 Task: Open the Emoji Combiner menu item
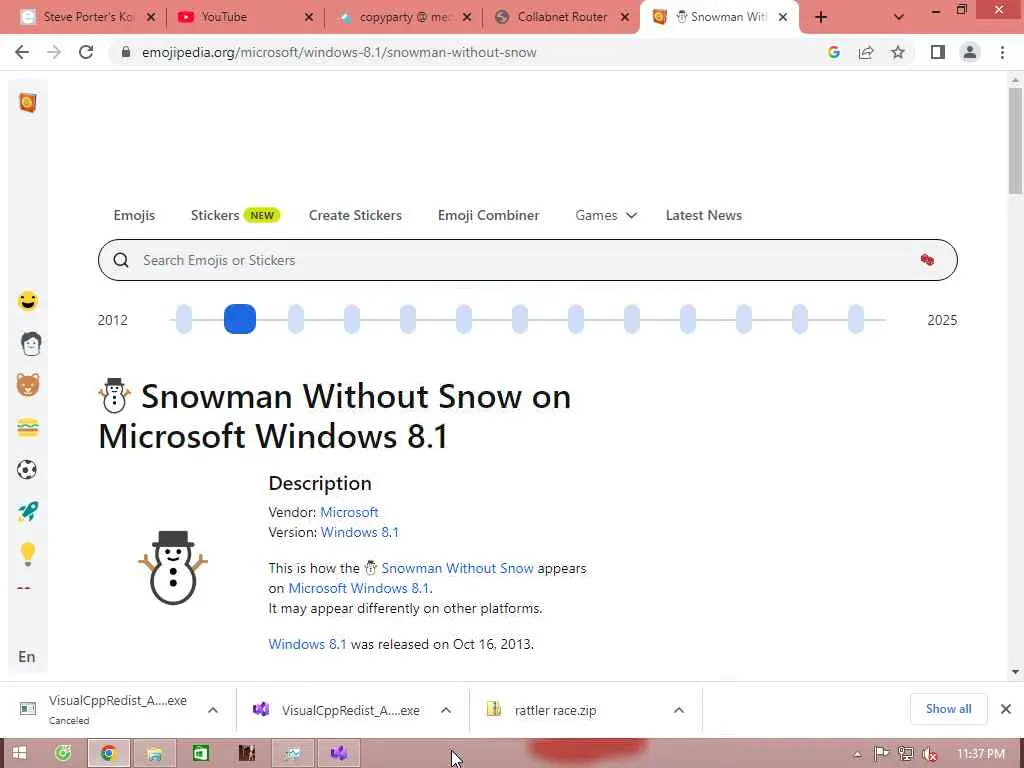pyautogui.click(x=488, y=216)
